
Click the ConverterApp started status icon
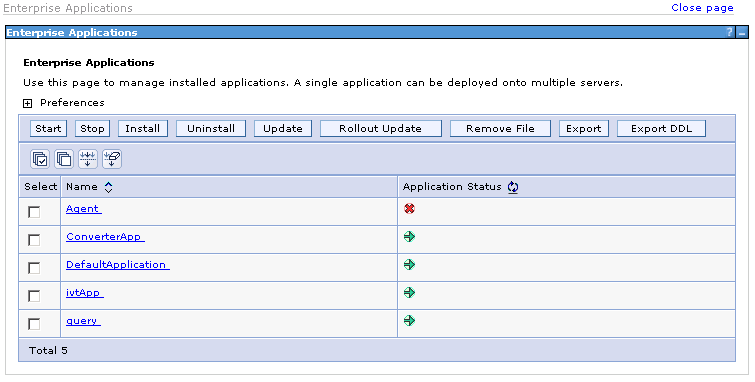click(409, 237)
